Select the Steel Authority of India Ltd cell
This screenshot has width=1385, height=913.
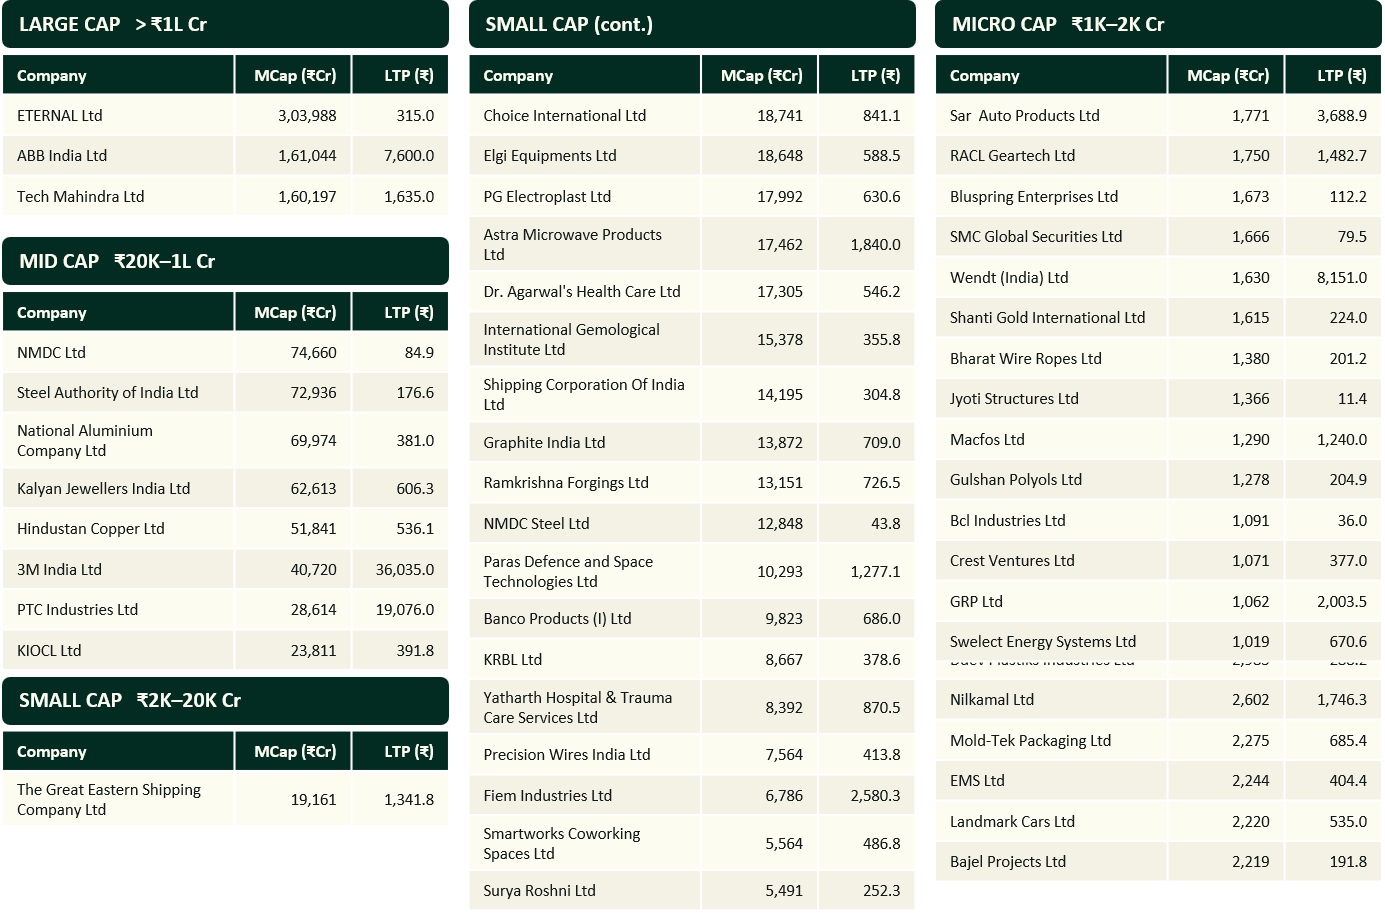(118, 393)
